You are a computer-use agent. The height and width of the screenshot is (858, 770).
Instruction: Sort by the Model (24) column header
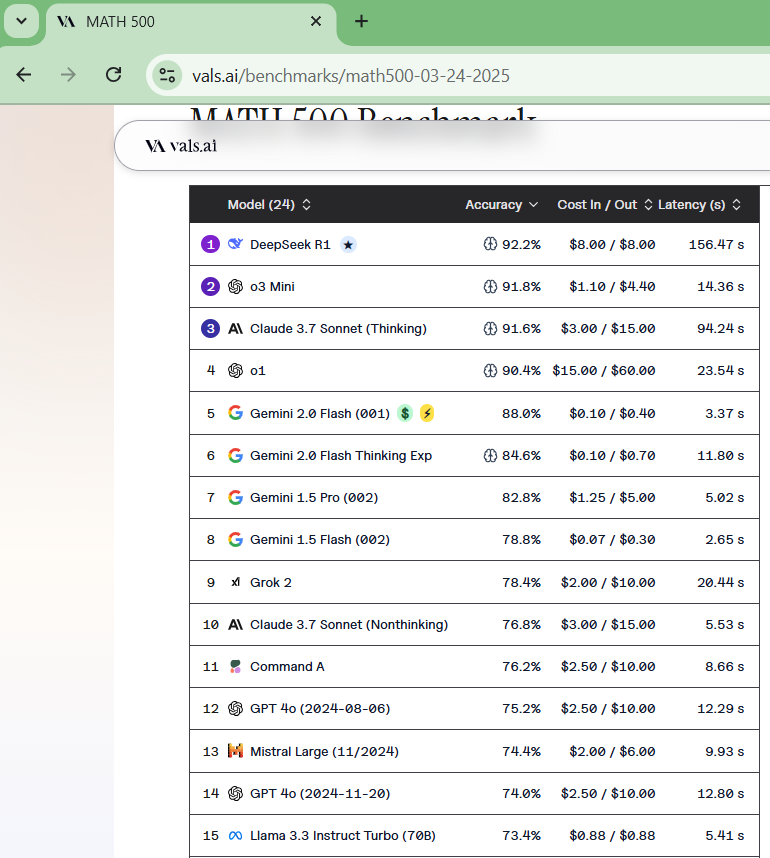269,205
